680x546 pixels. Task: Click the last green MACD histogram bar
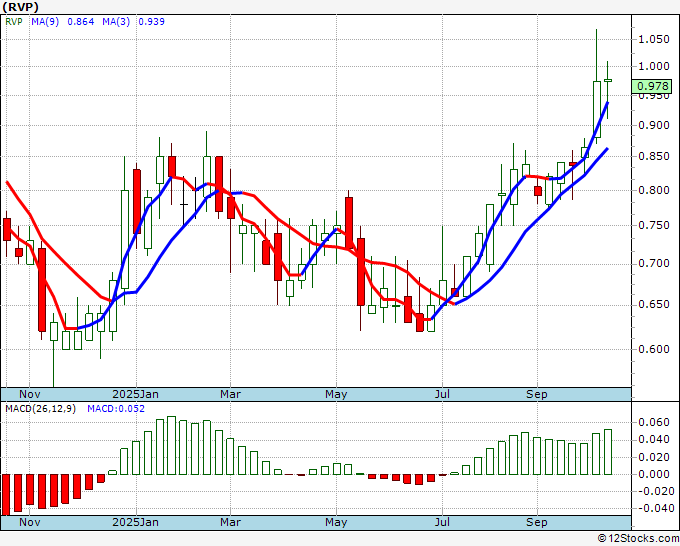coord(607,452)
